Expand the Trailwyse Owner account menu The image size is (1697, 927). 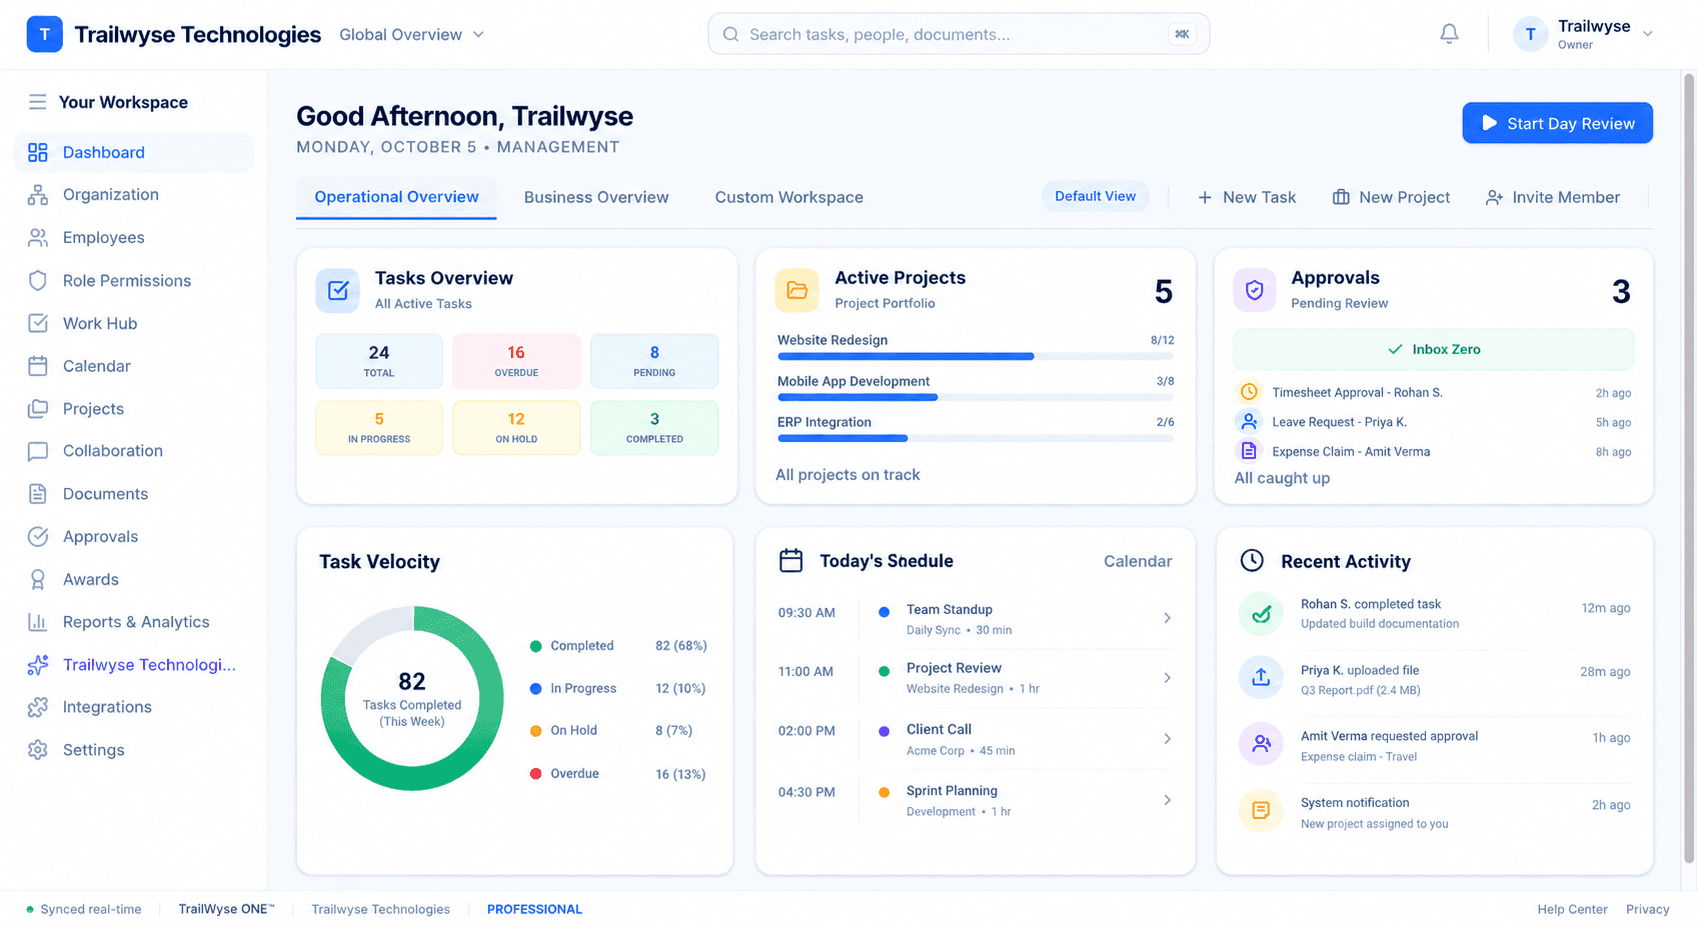(1583, 34)
